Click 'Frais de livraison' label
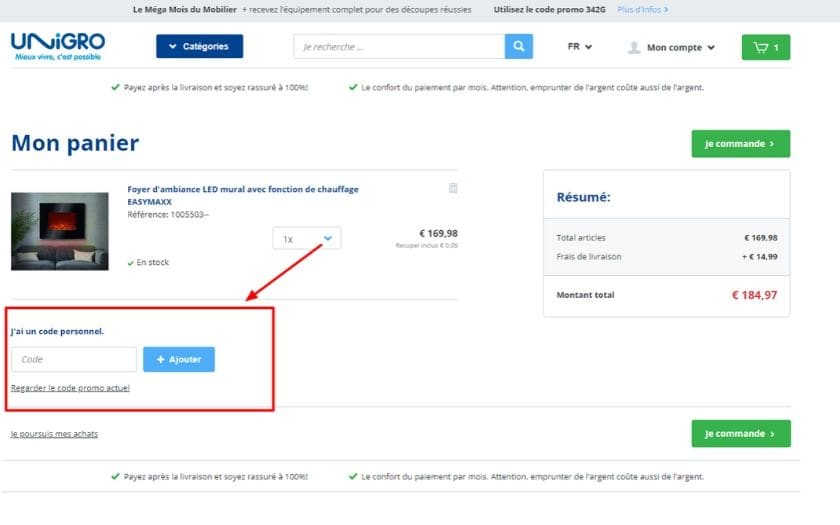Image resolution: width=840 pixels, height=525 pixels. coord(589,257)
